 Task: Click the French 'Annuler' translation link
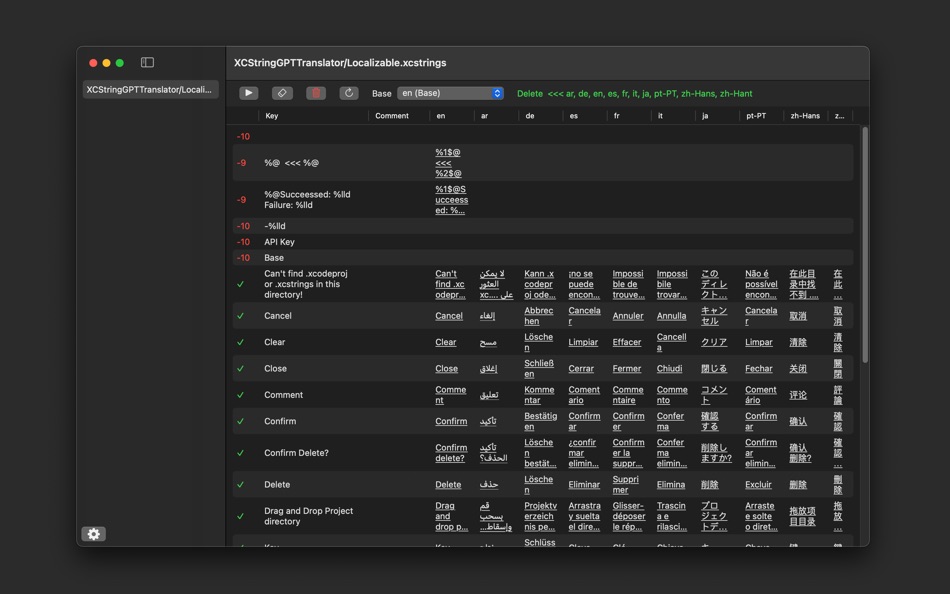tap(628, 316)
